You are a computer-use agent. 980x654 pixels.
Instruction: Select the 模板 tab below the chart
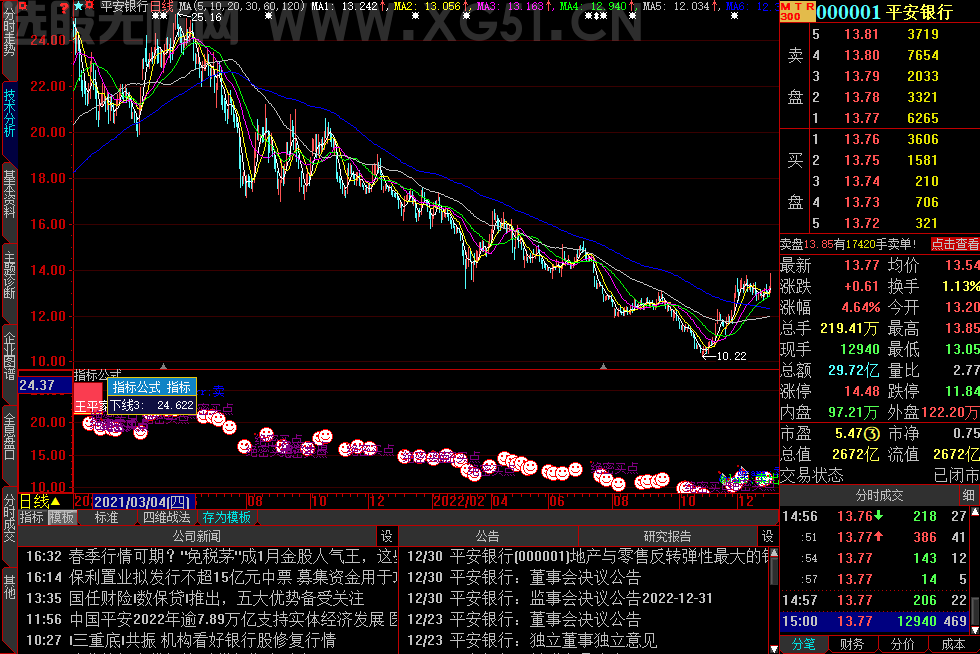(62, 518)
